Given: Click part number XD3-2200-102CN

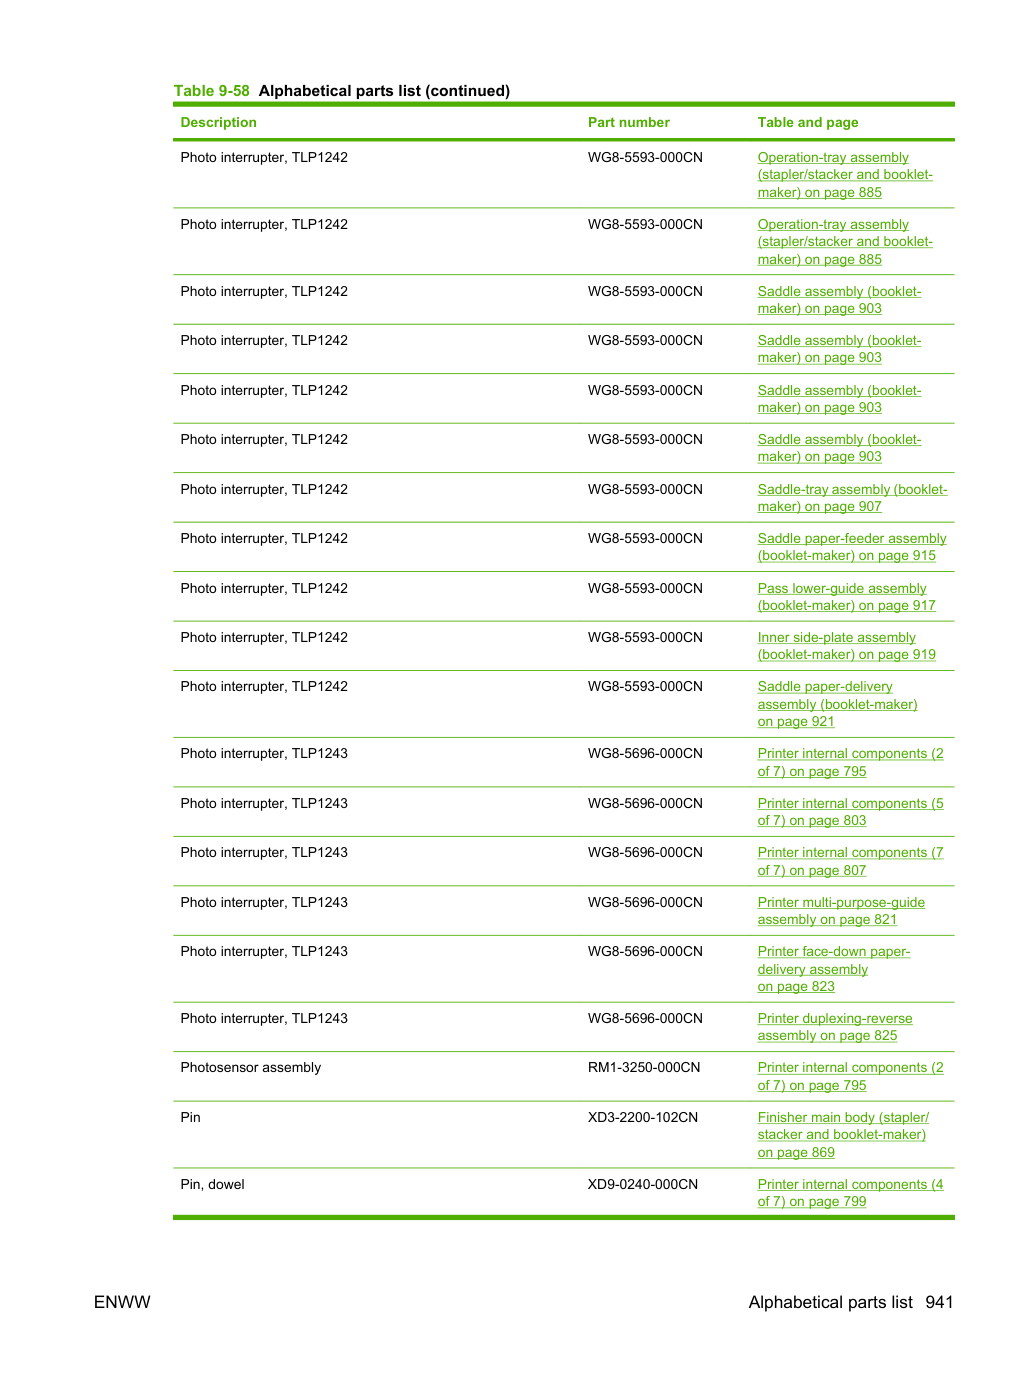Looking at the screenshot, I should (x=642, y=1117).
